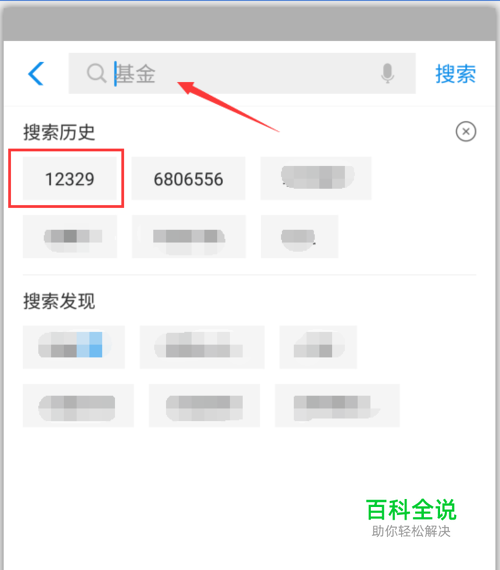The width and height of the screenshot is (500, 570).
Task: Select wide middle chip under 搜索发现
Action: (202, 347)
